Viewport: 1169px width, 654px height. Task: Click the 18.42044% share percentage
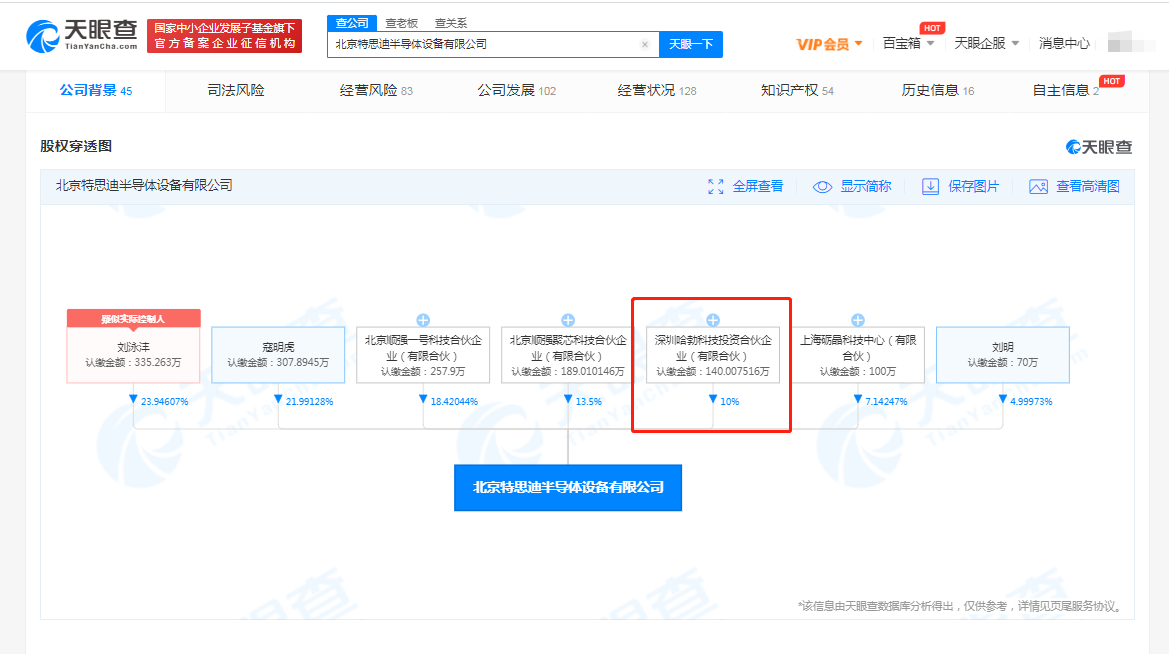454,402
